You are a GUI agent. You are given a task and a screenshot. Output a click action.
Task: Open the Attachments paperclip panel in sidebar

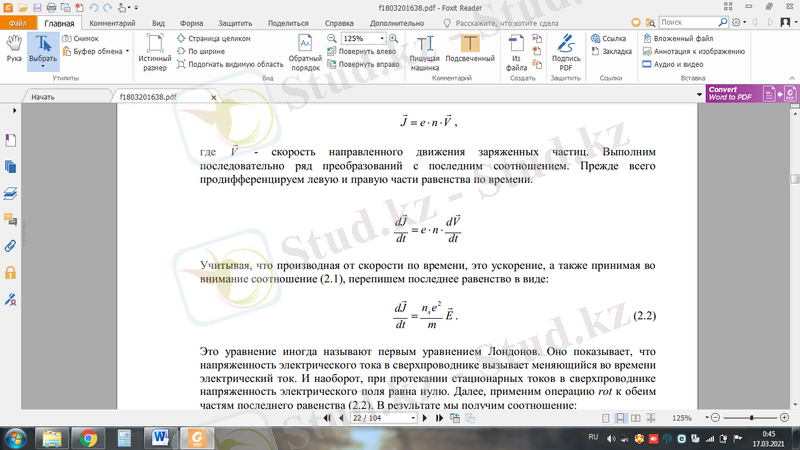pyautogui.click(x=10, y=245)
